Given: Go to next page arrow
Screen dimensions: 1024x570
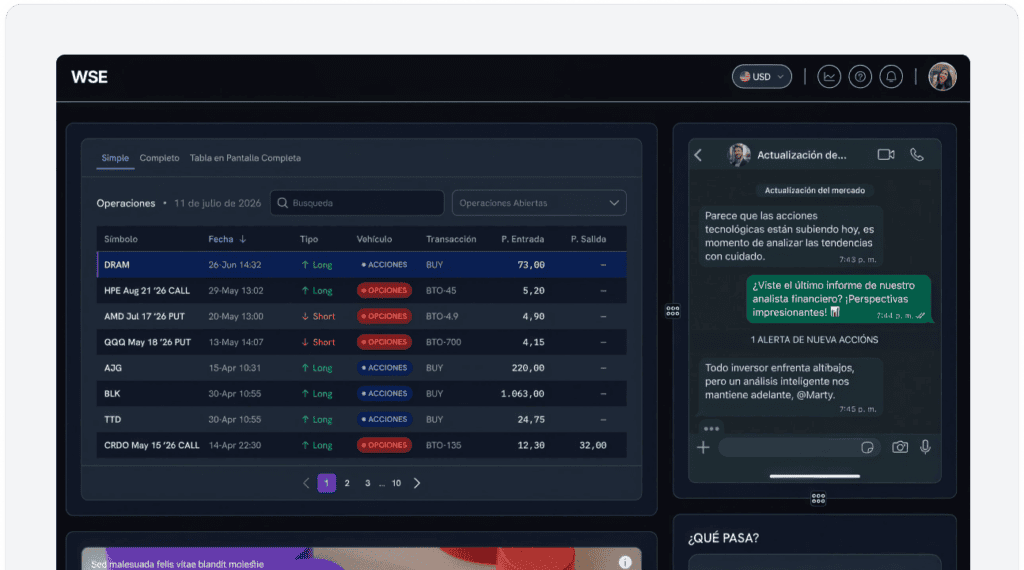Looking at the screenshot, I should tap(417, 483).
